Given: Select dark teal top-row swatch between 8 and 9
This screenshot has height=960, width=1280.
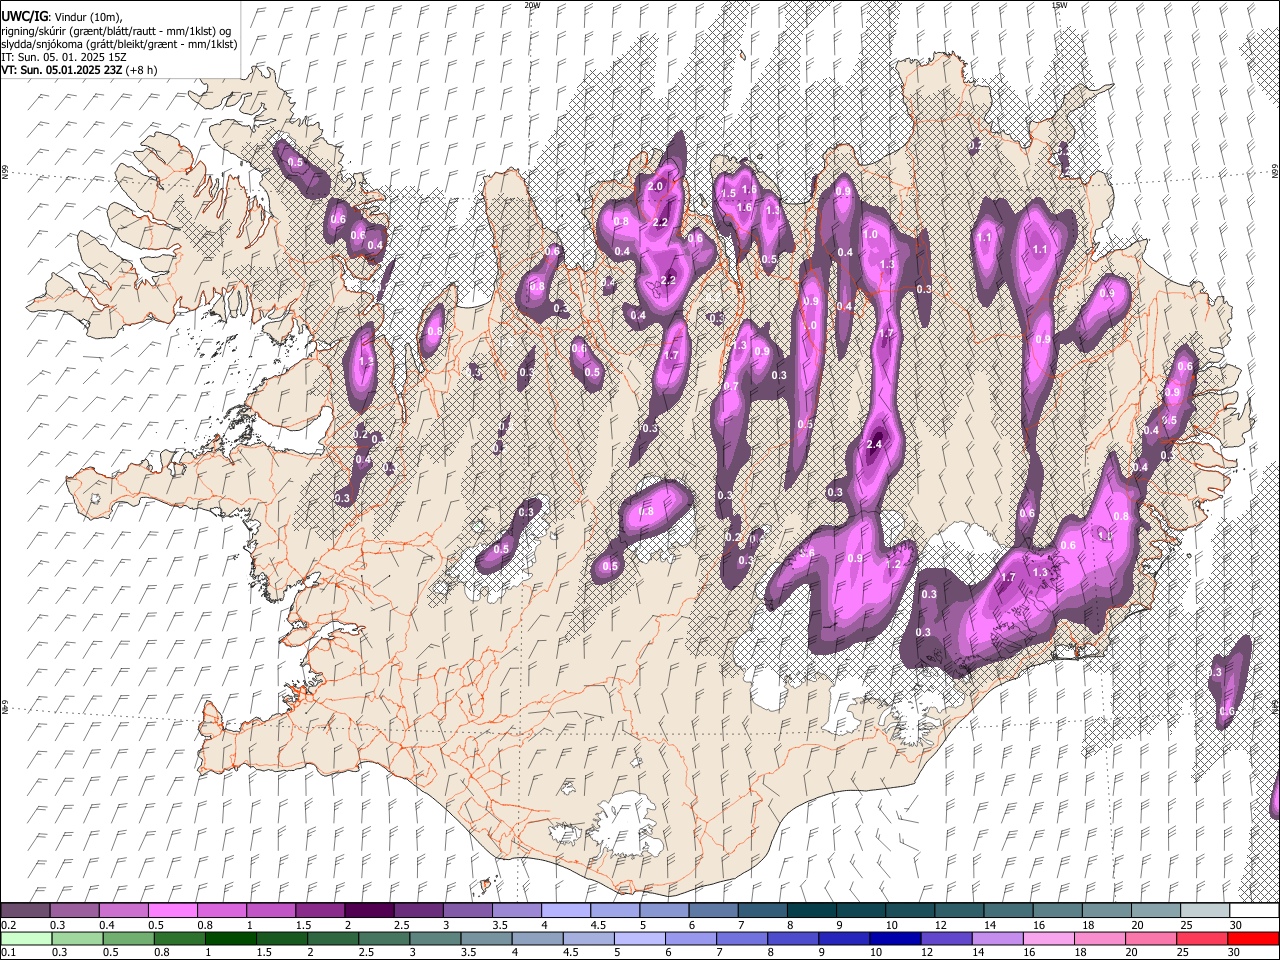Looking at the screenshot, I should coord(811,911).
